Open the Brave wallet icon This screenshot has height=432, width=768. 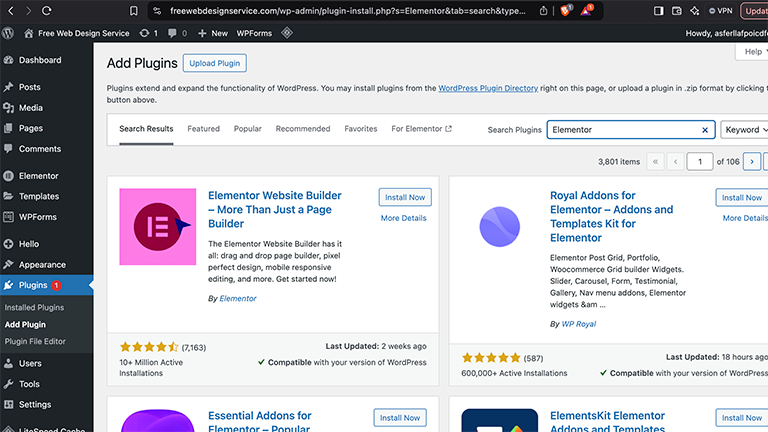click(x=676, y=11)
